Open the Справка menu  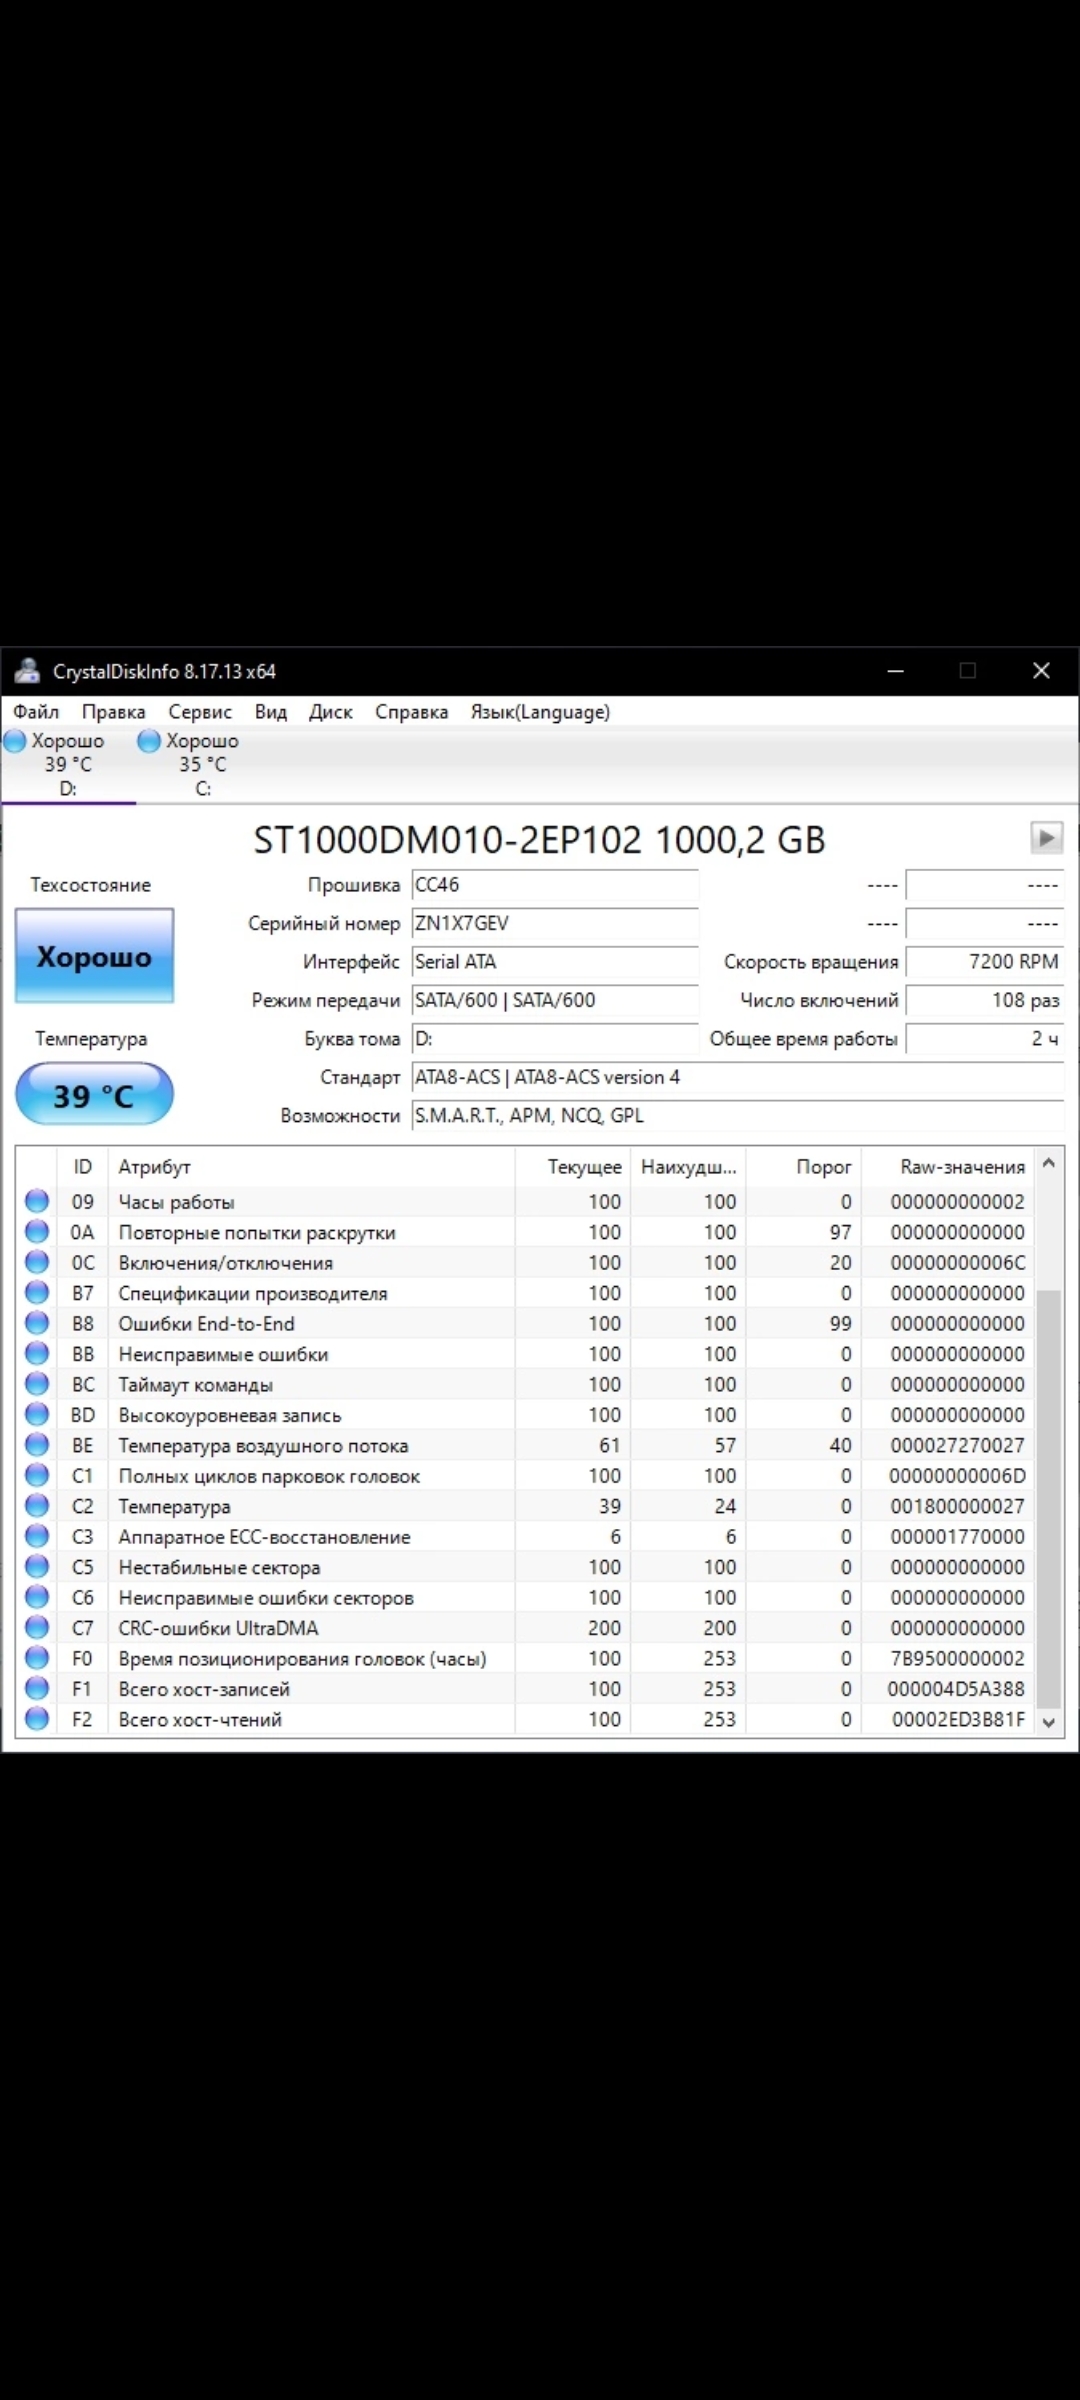pos(411,712)
